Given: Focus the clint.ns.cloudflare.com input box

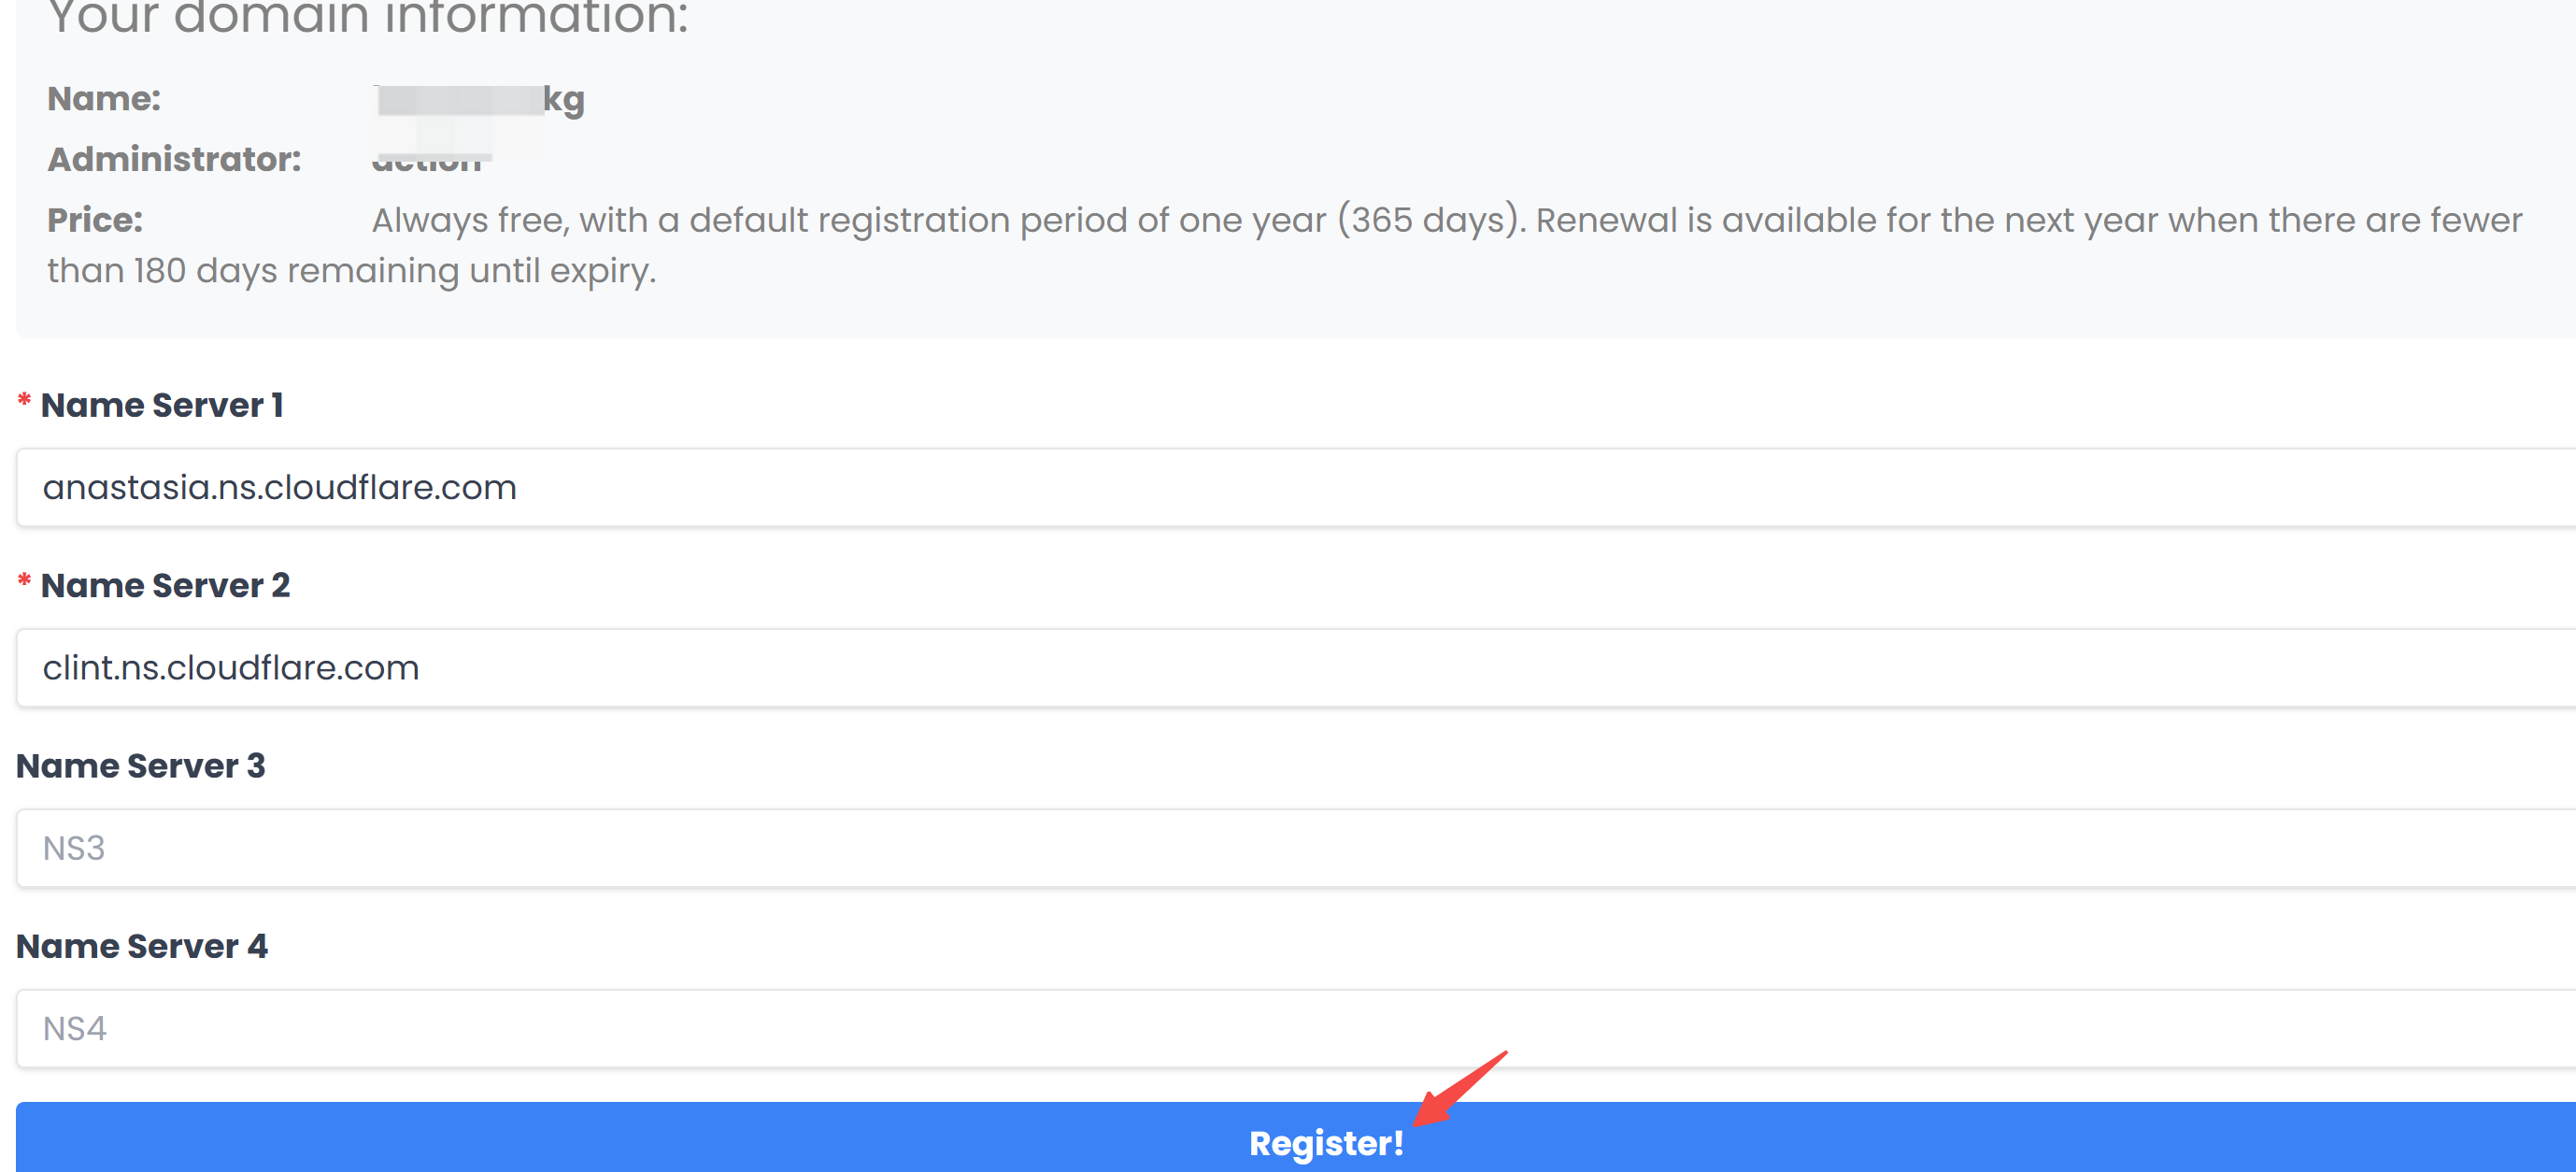Looking at the screenshot, I should [1296, 668].
